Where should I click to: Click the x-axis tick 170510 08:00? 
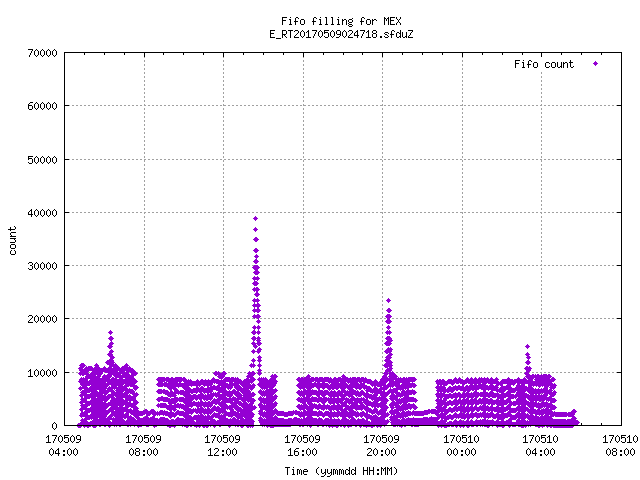coord(620,446)
